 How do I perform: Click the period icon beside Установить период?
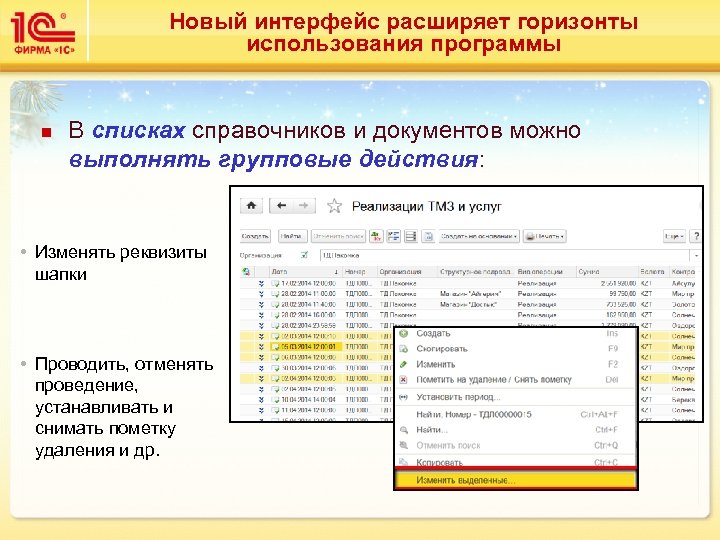pyautogui.click(x=404, y=398)
